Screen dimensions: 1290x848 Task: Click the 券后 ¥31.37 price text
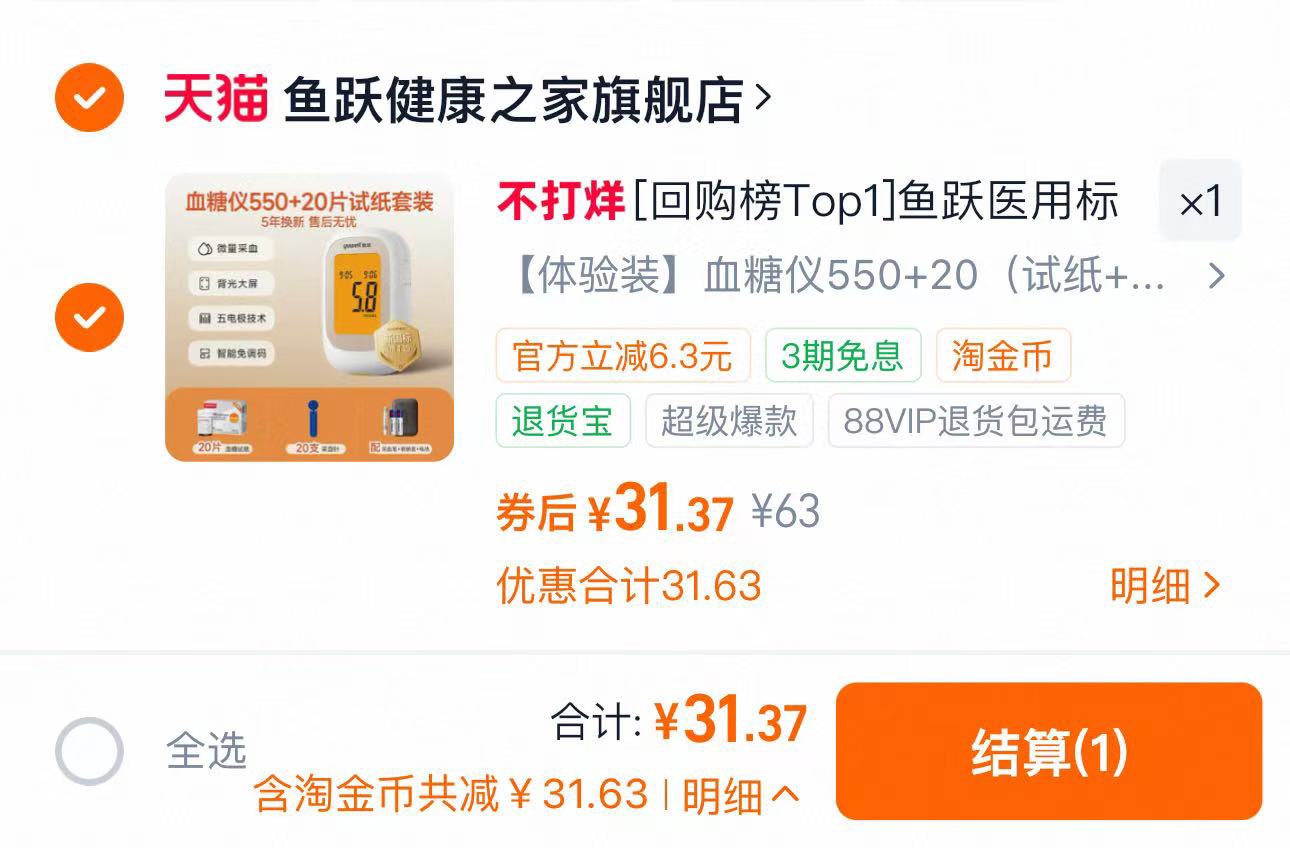[x=615, y=509]
